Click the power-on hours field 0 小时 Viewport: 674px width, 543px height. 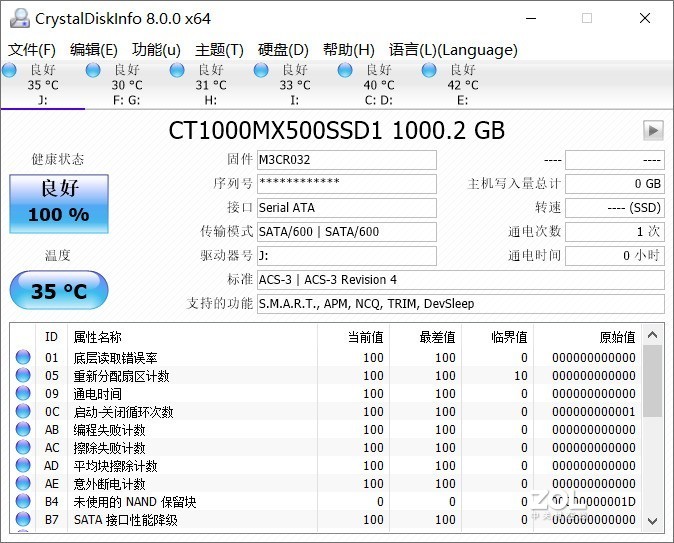click(615, 256)
